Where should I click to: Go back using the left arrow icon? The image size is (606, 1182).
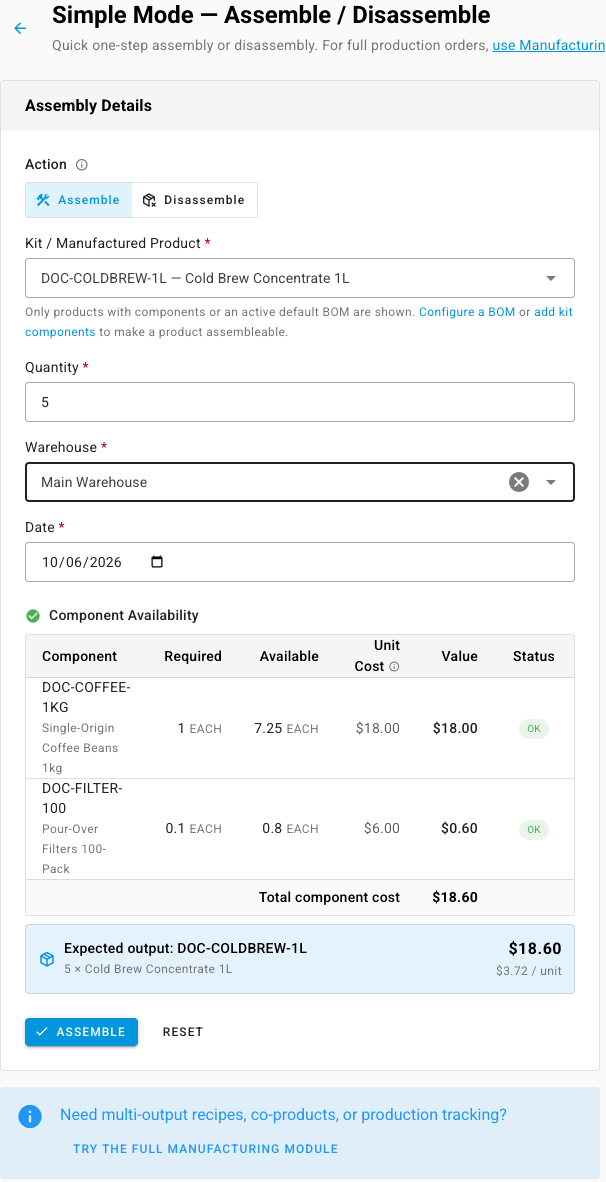point(20,29)
